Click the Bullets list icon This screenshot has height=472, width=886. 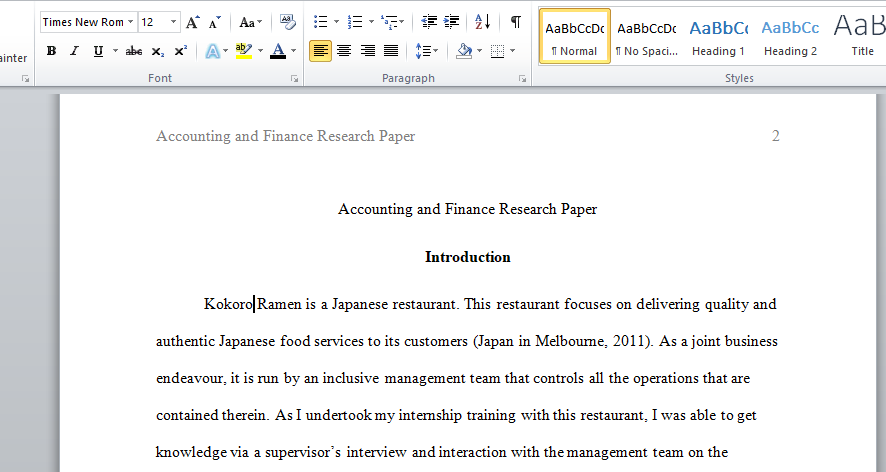[x=320, y=22]
